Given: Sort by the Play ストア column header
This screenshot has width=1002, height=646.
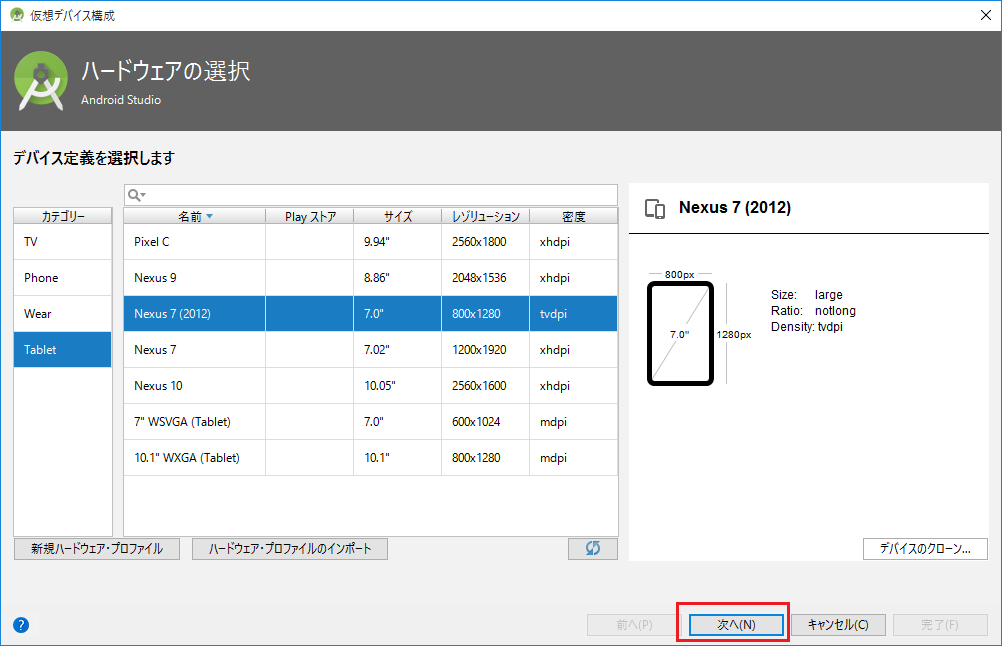Looking at the screenshot, I should pos(310,217).
